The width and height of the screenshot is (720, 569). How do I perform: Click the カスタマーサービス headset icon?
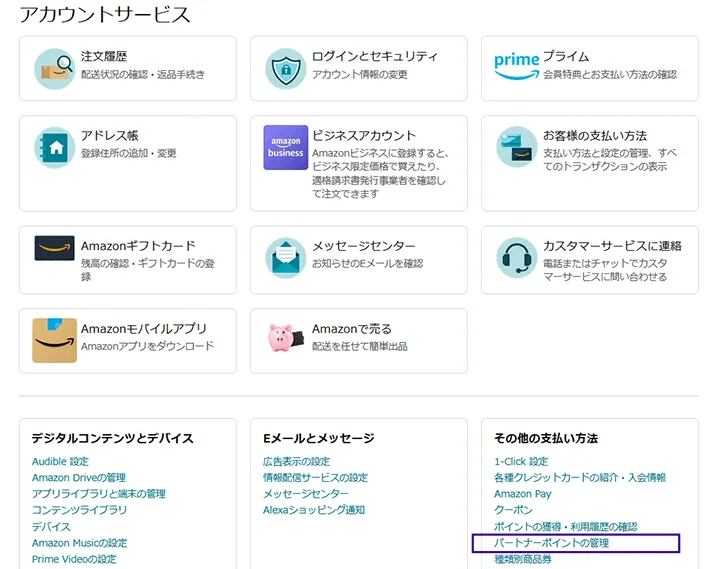click(517, 258)
